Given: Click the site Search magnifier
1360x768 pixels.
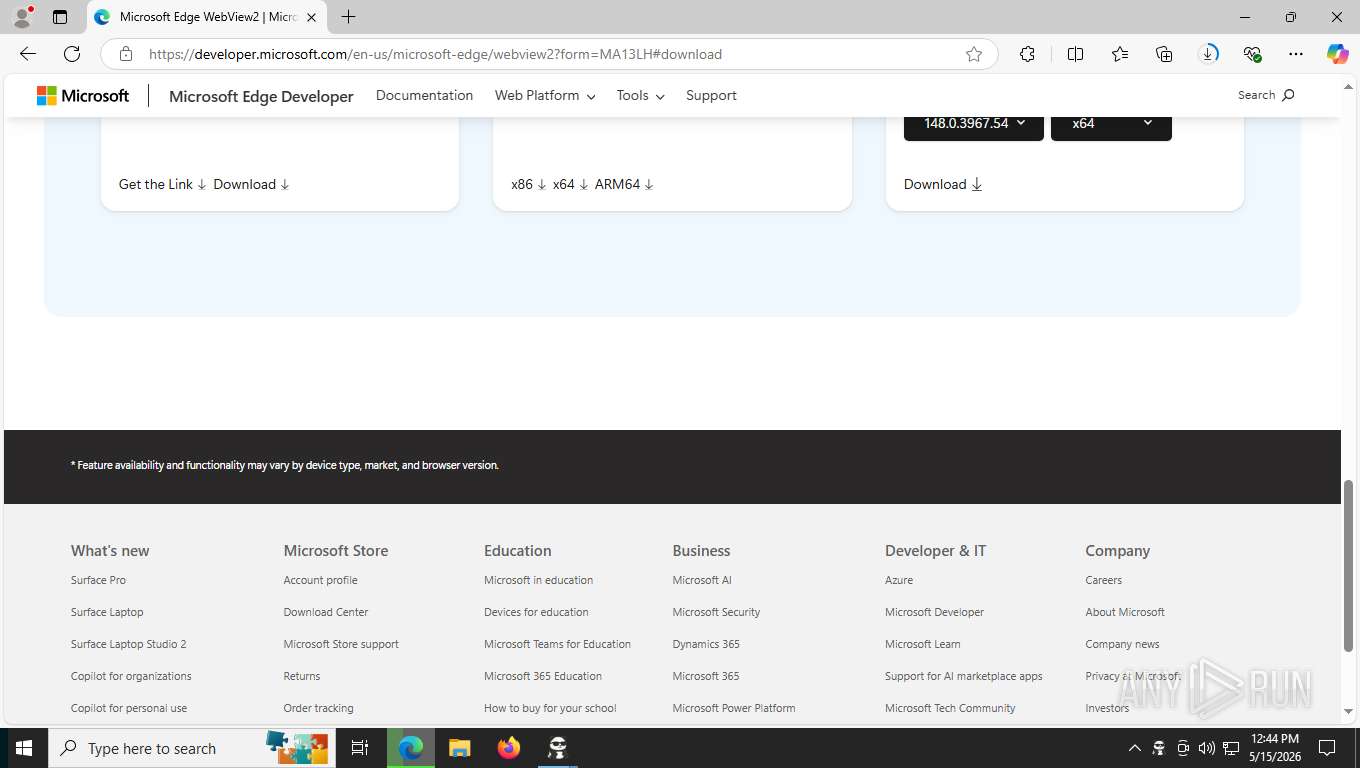Looking at the screenshot, I should point(1288,95).
